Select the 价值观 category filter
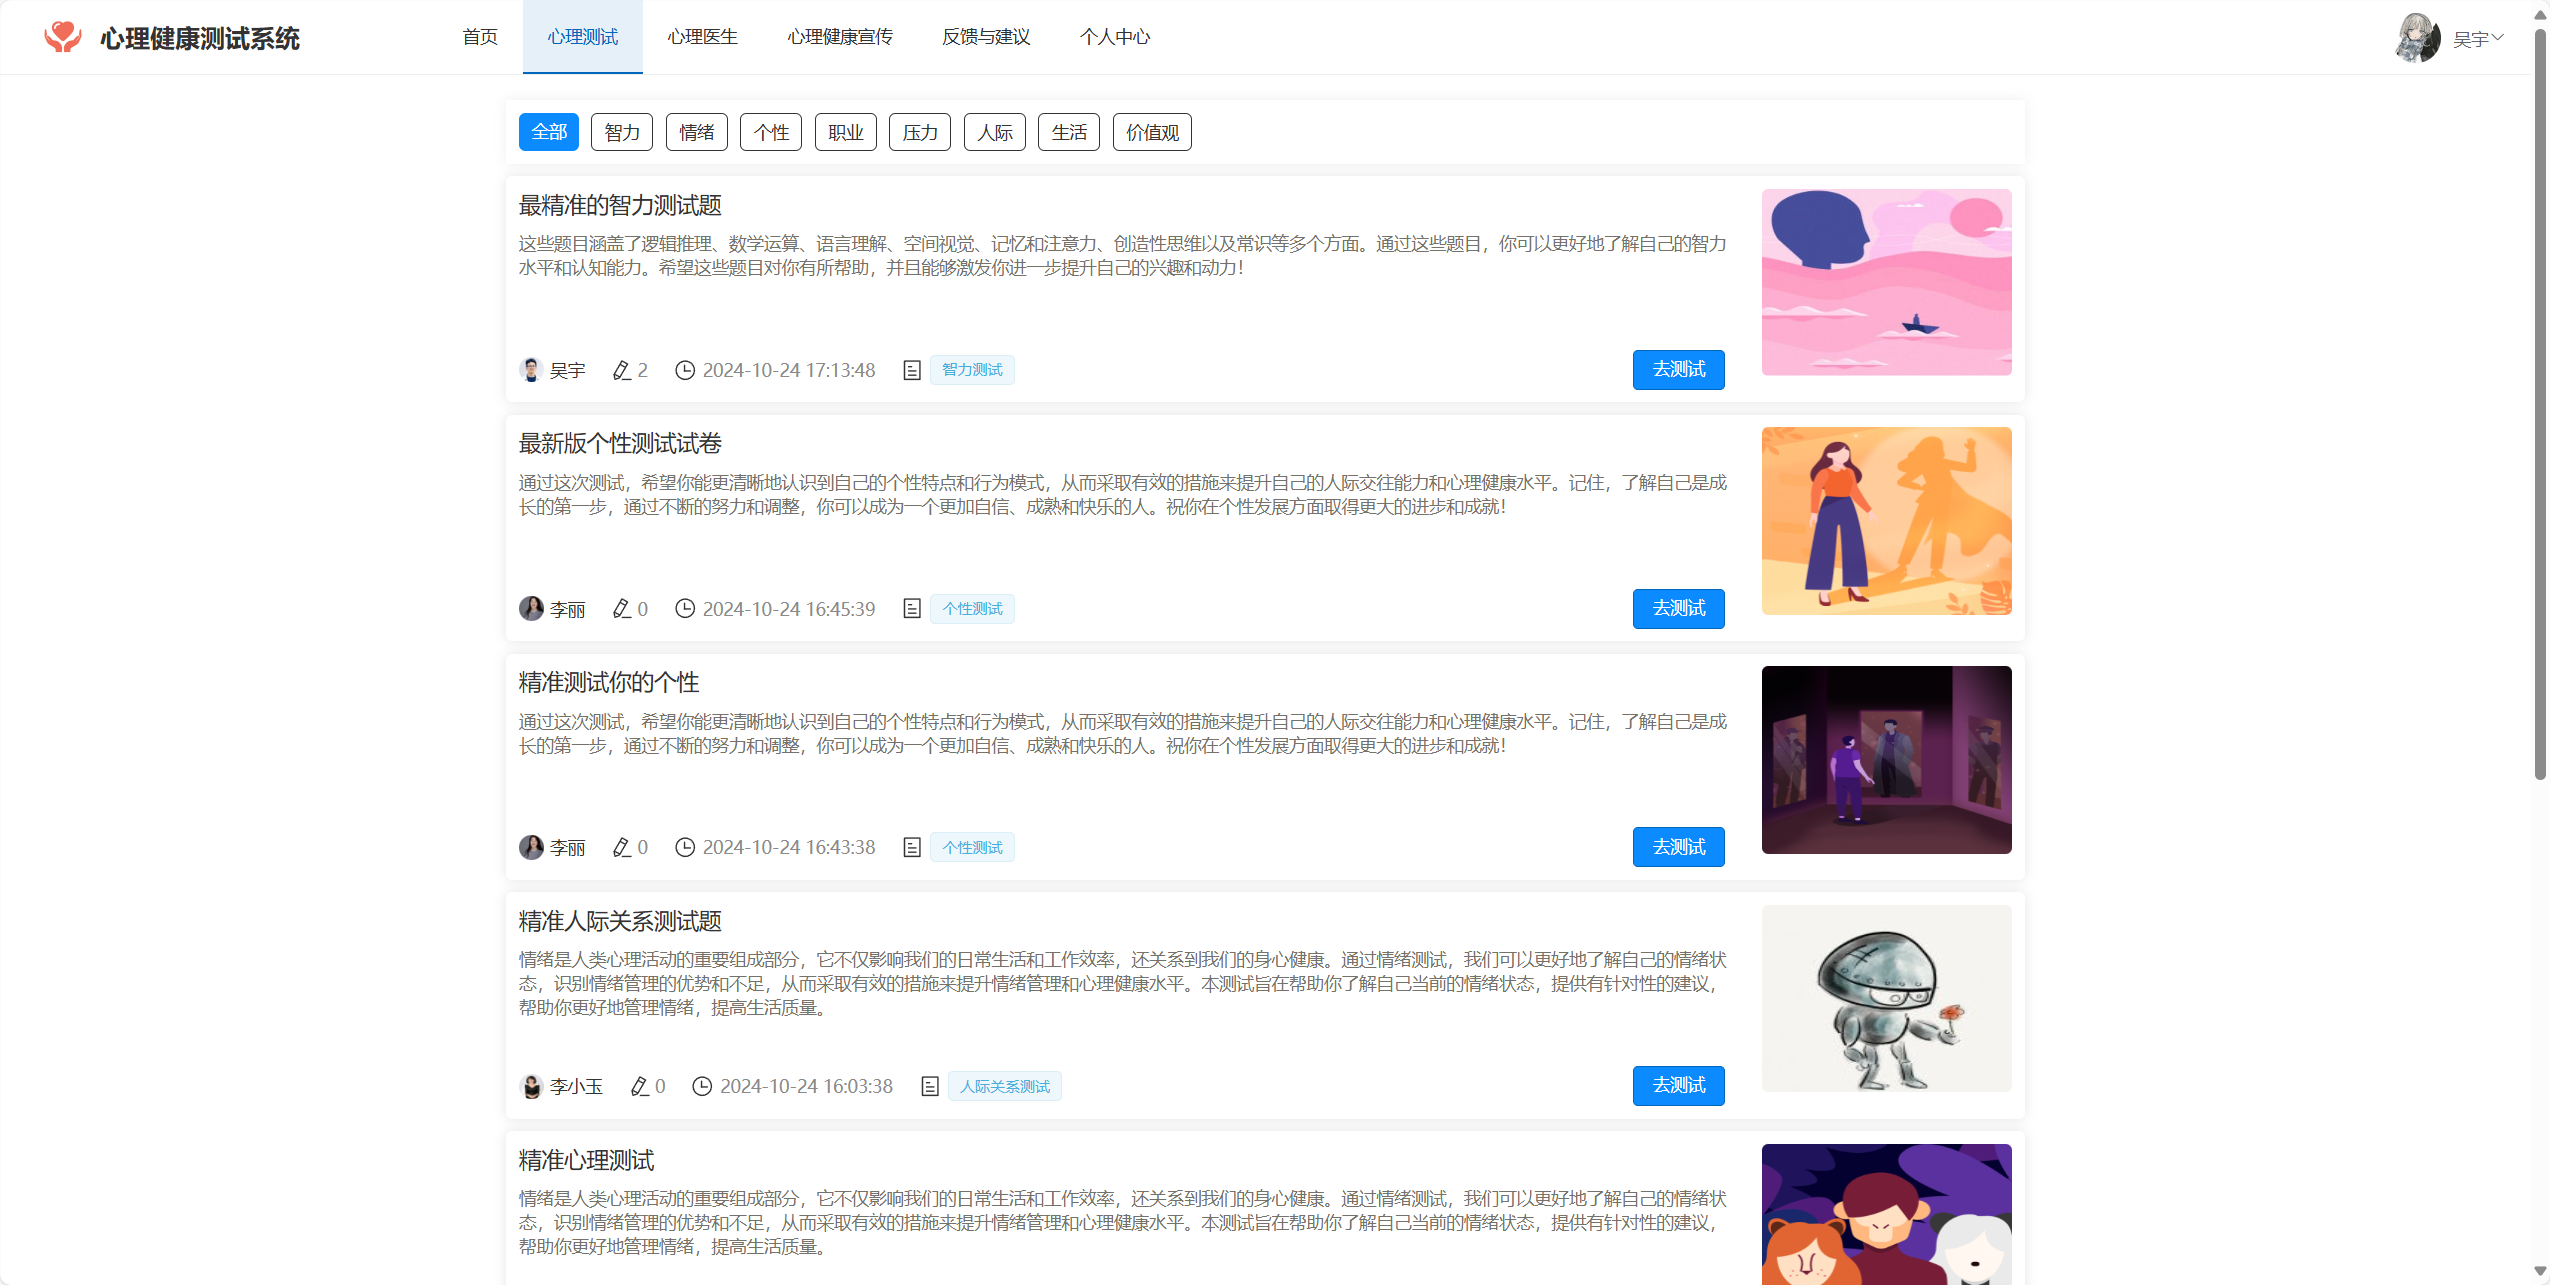This screenshot has width=2550, height=1285. (1151, 132)
